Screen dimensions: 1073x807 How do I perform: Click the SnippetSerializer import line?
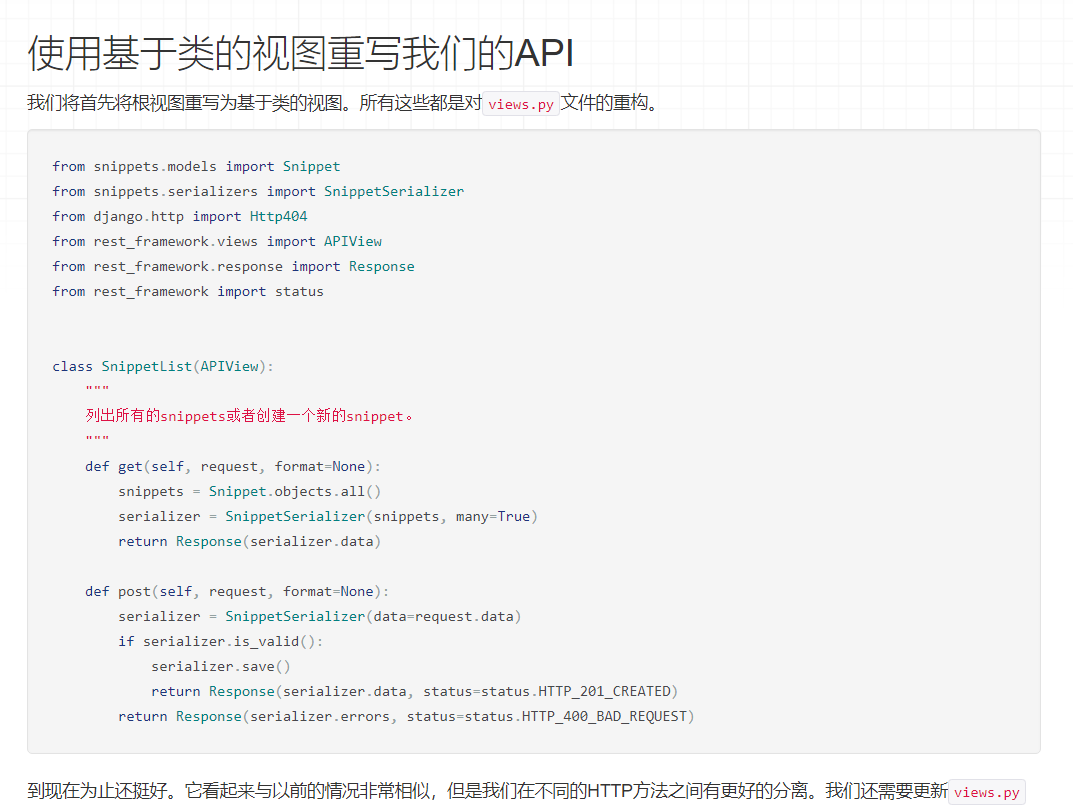(258, 191)
